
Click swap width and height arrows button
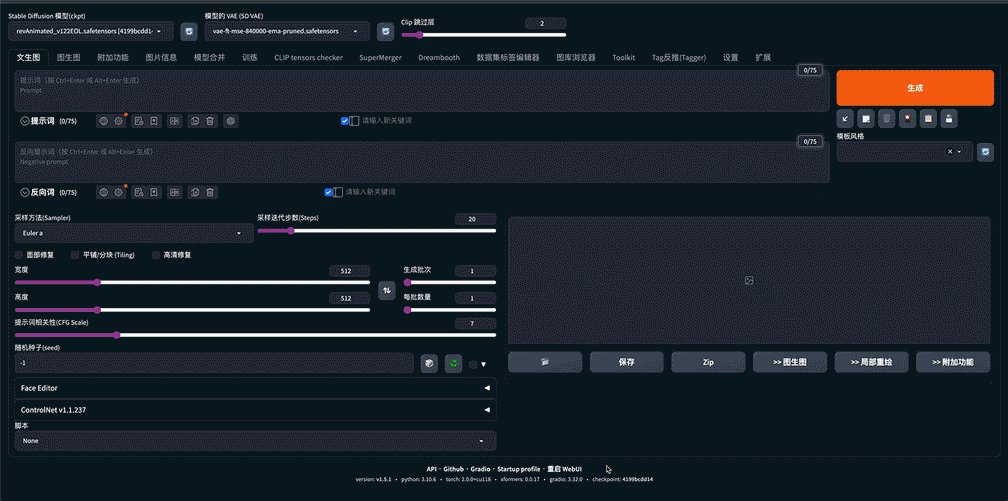pos(386,290)
